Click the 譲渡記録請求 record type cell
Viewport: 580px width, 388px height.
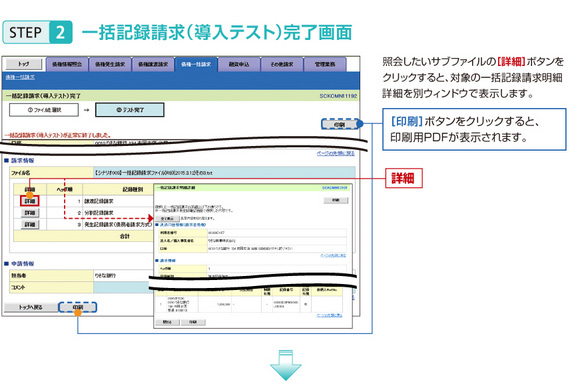118,201
